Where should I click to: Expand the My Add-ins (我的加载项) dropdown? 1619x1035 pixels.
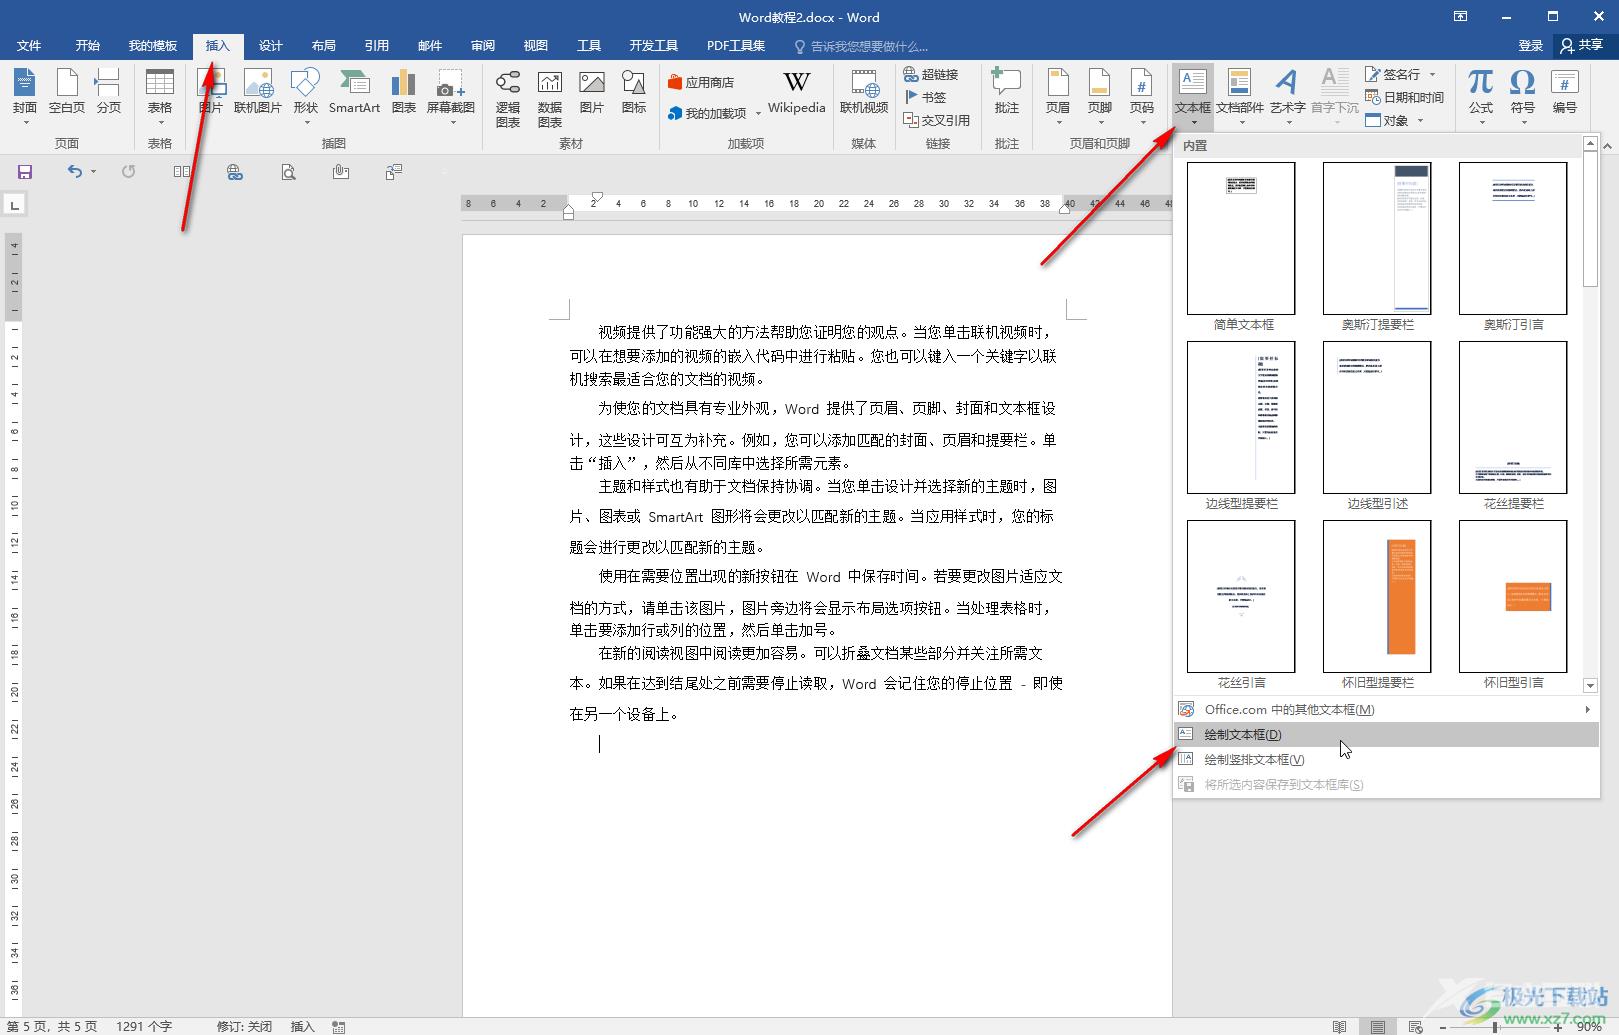click(x=758, y=113)
